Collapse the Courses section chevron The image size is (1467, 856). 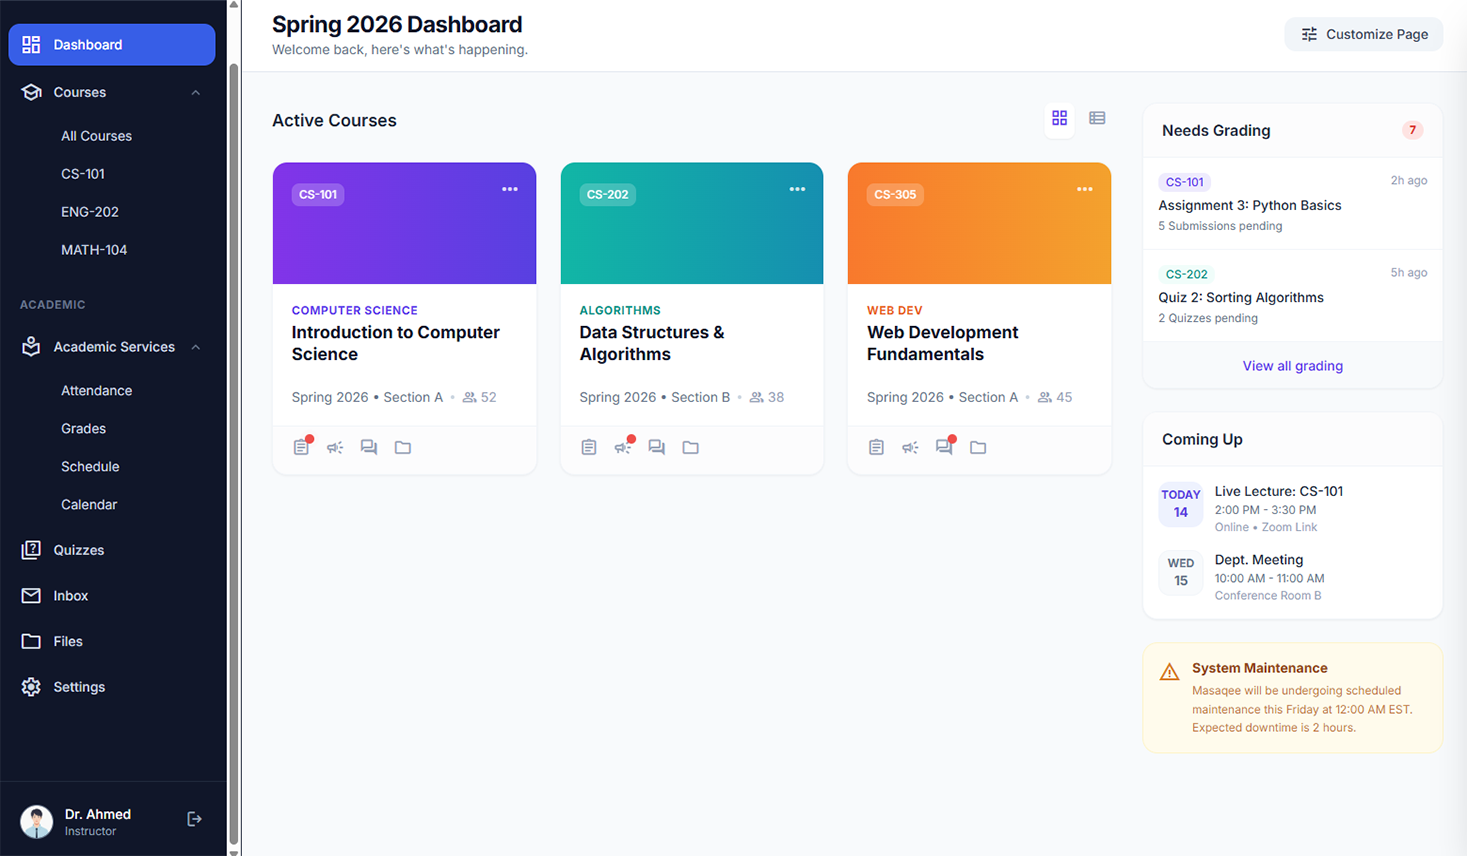click(196, 92)
